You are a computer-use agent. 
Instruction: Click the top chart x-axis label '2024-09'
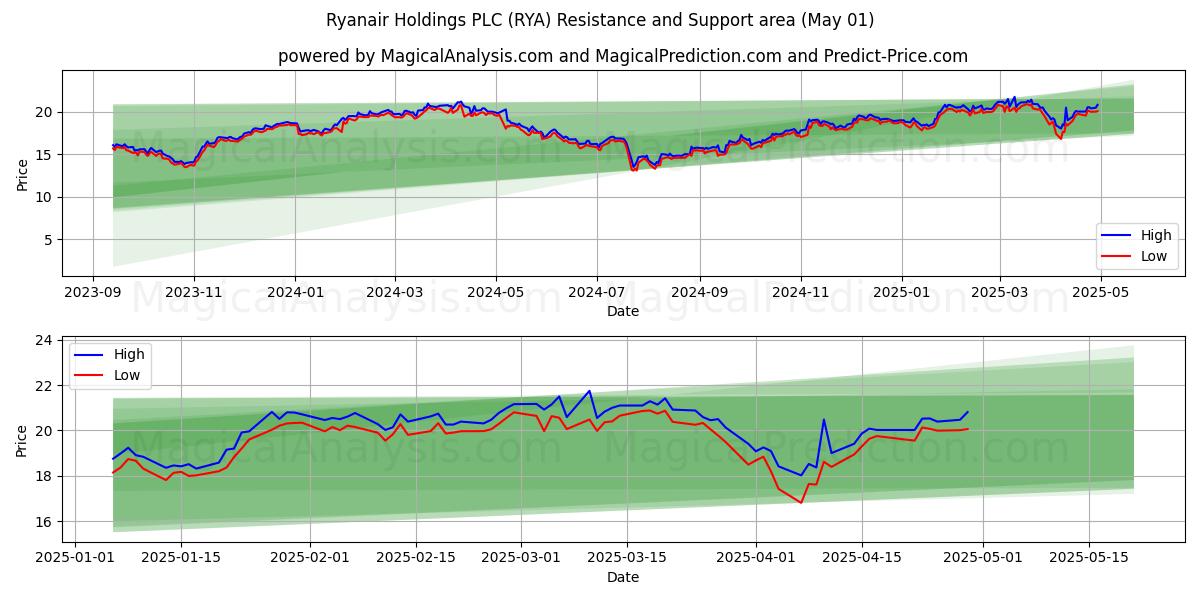point(699,293)
